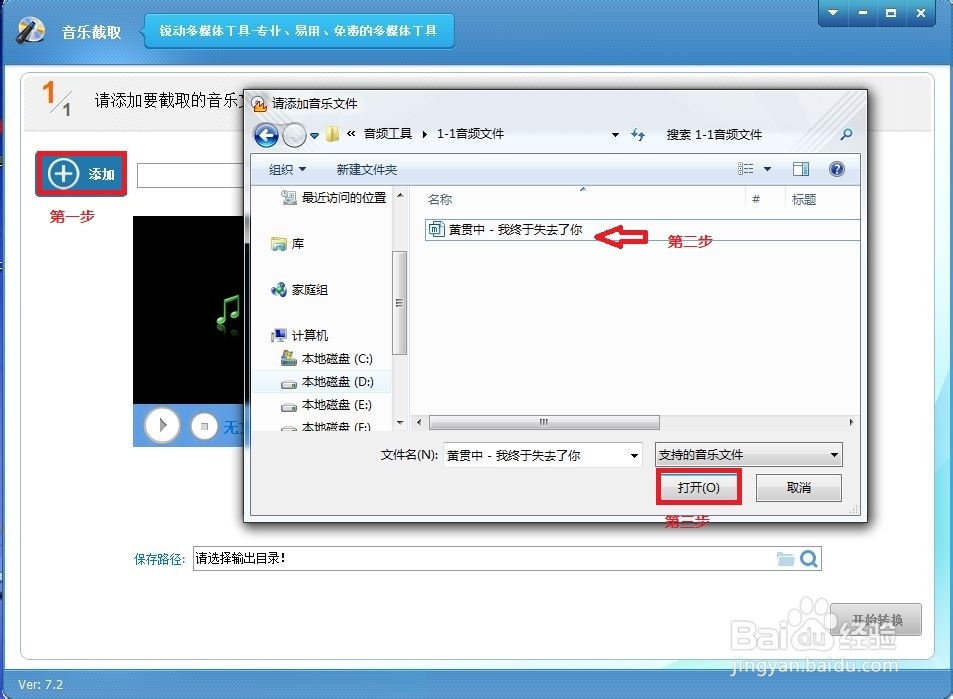This screenshot has width=953, height=699.
Task: Open help with the question mark icon
Action: tap(837, 169)
